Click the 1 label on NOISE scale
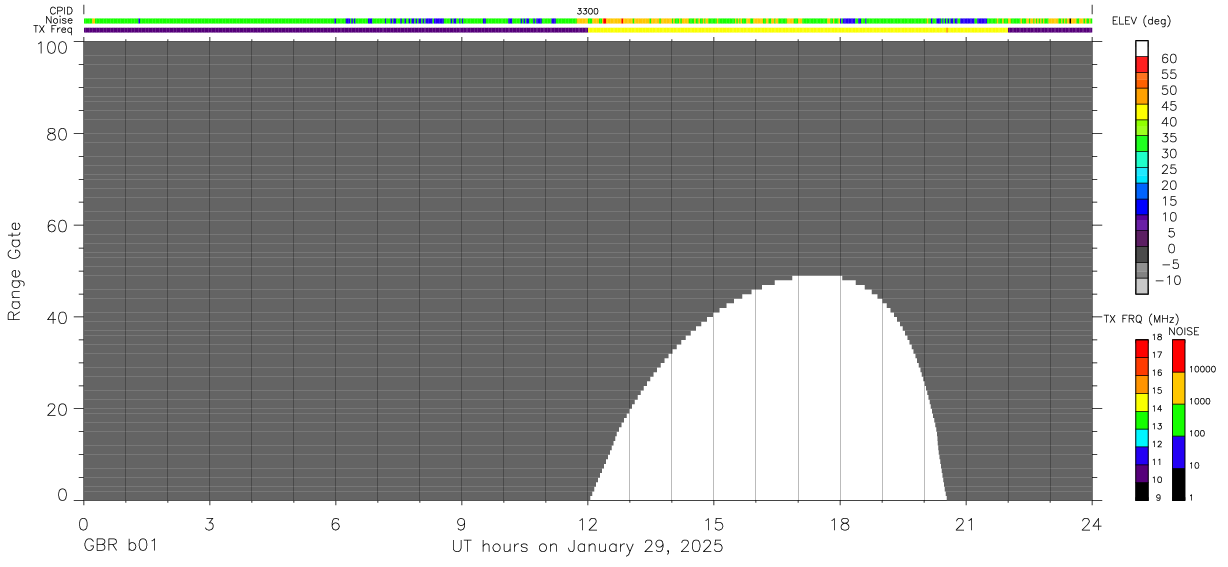Screen dimensions: 1228x567 click(x=1192, y=497)
